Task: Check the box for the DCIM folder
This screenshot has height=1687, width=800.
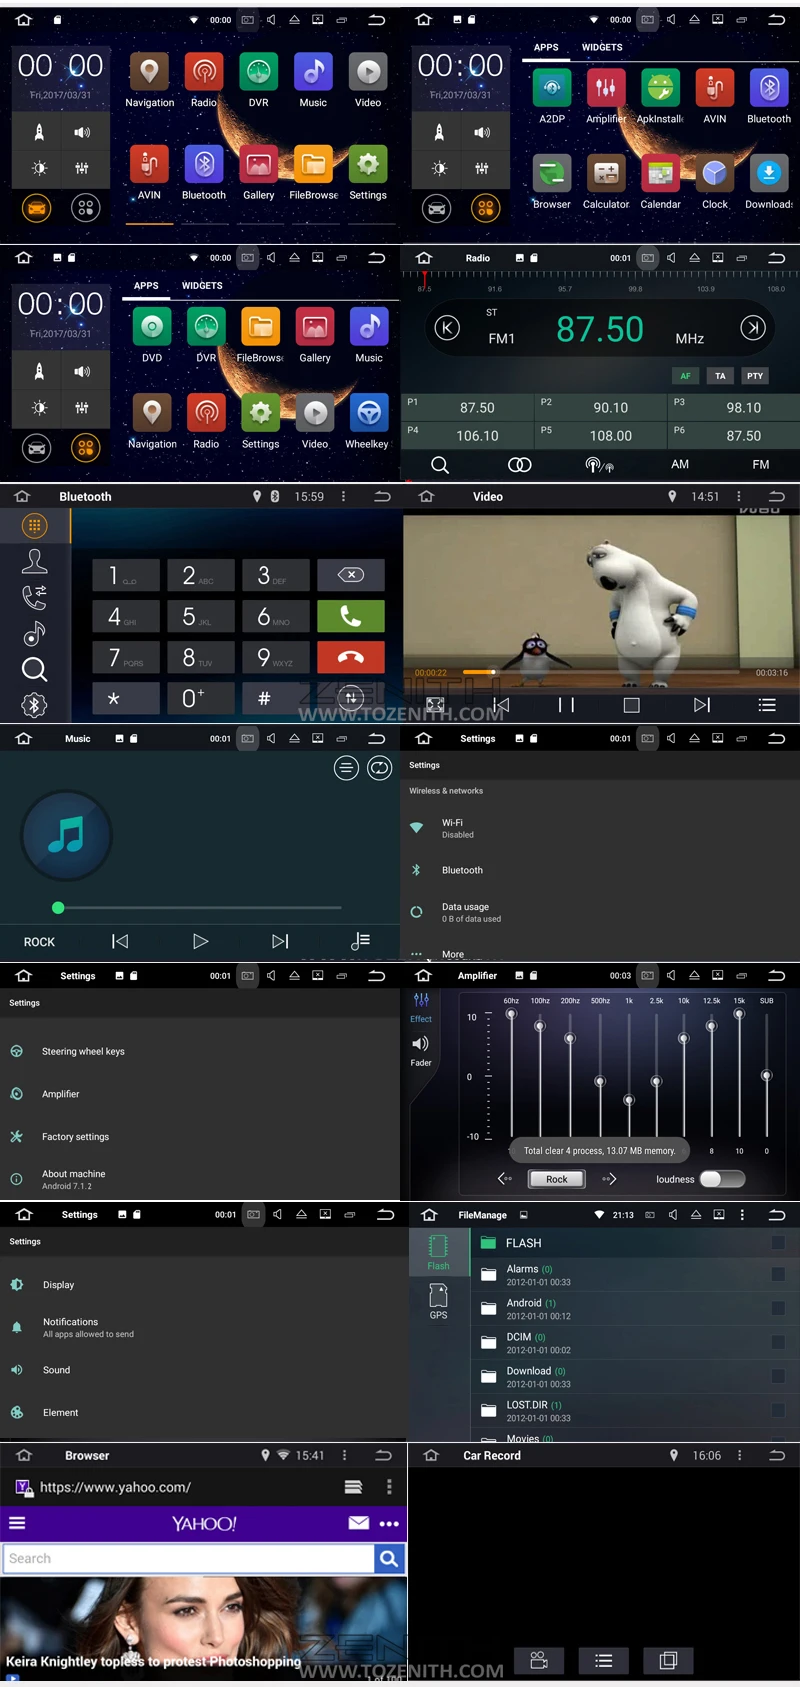Action: click(x=778, y=1342)
